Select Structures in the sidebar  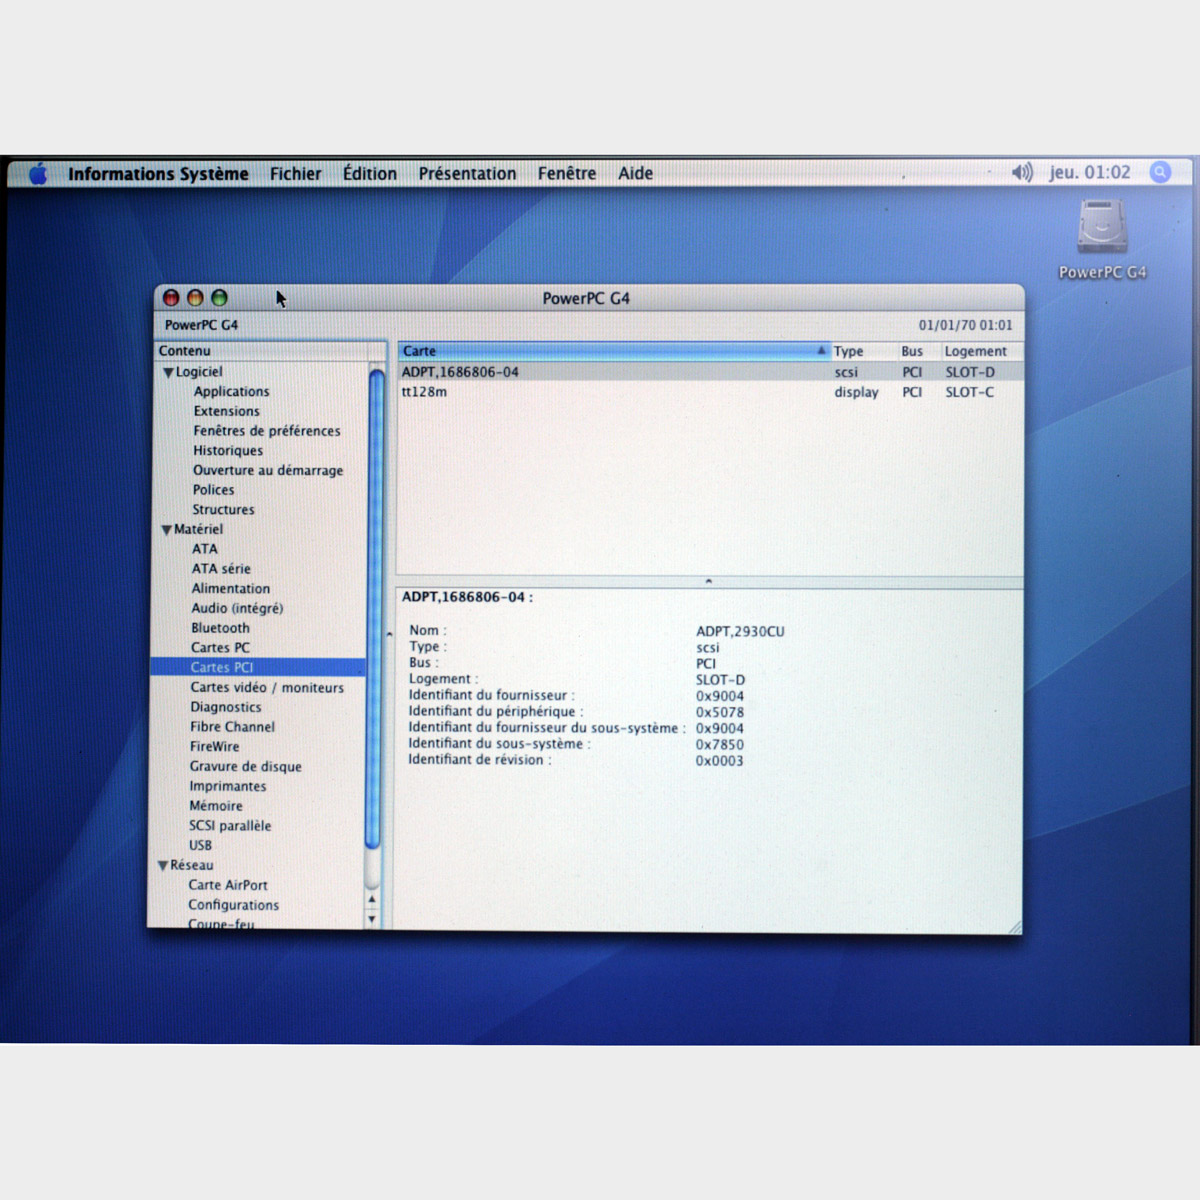(224, 510)
